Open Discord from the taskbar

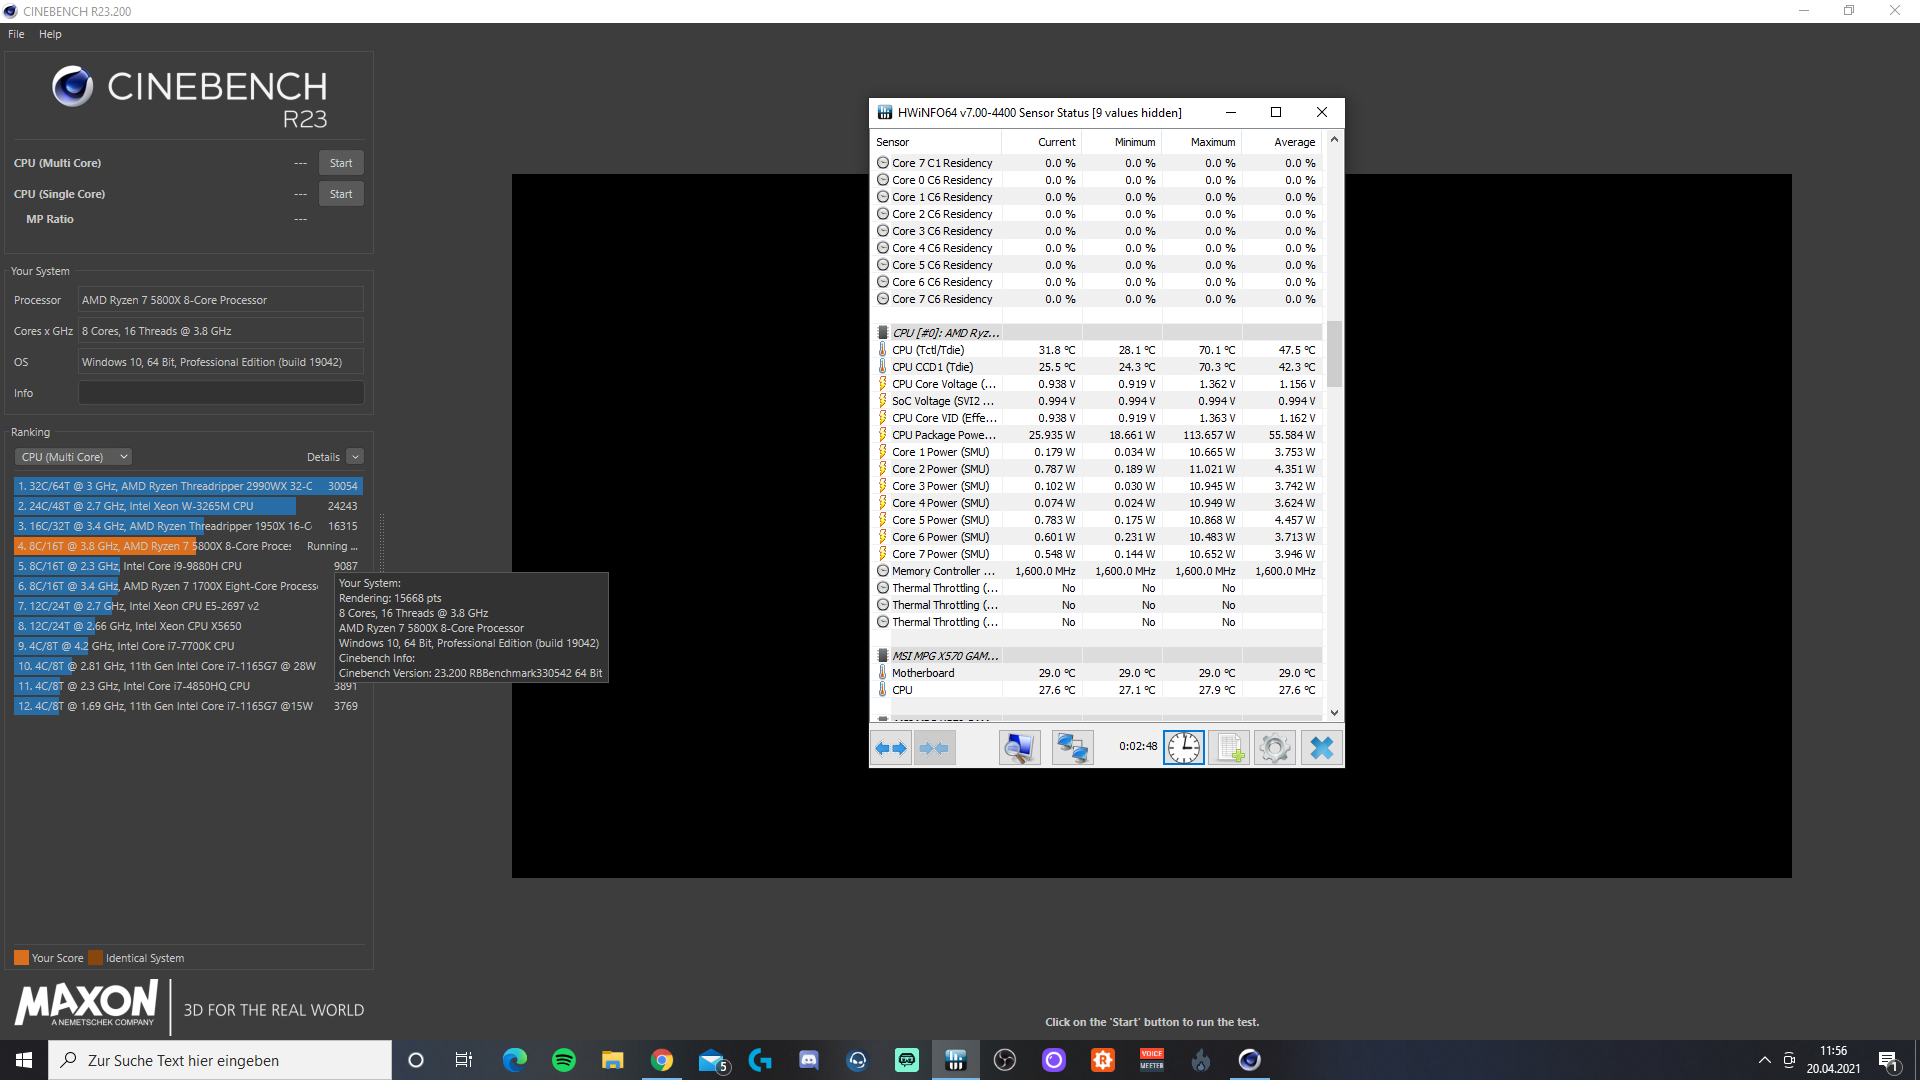[x=808, y=1060]
